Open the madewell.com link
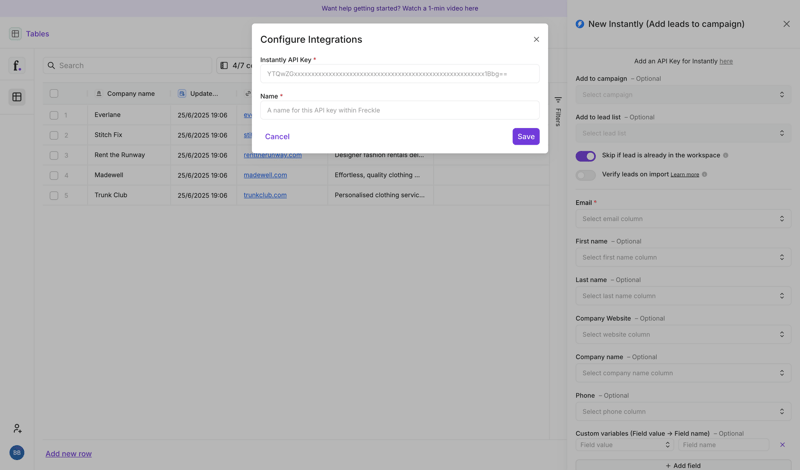Screen dimensions: 800x470 (x=265, y=175)
